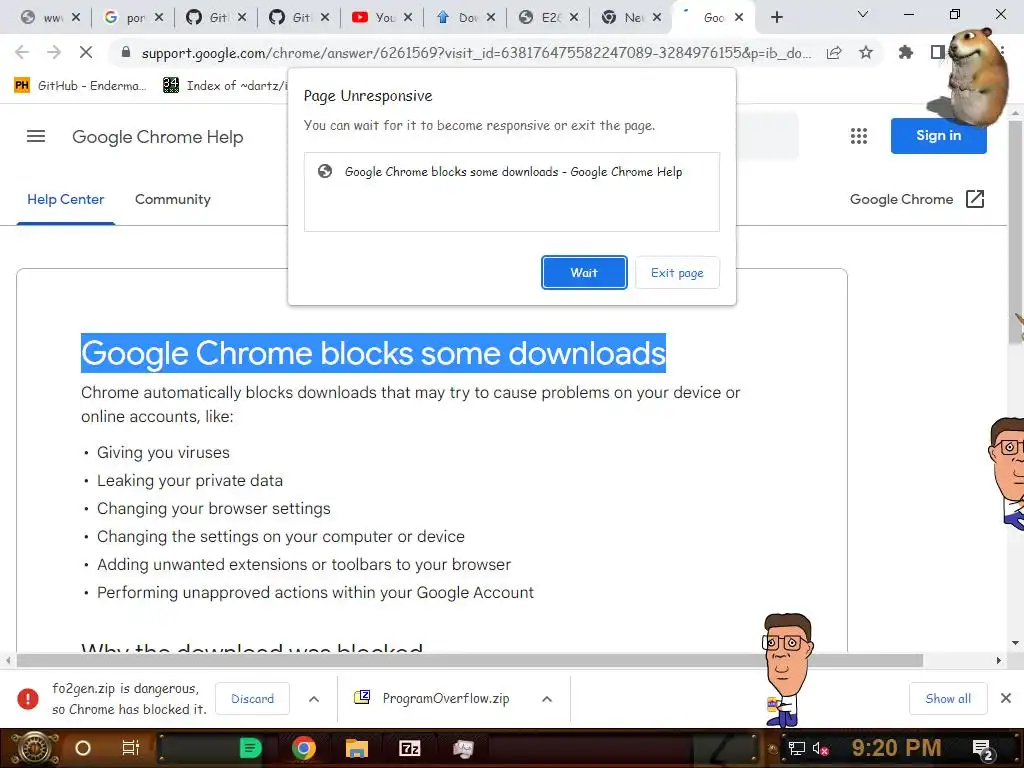The width and height of the screenshot is (1024, 768).
Task: Select the Community tab
Action: tap(172, 200)
